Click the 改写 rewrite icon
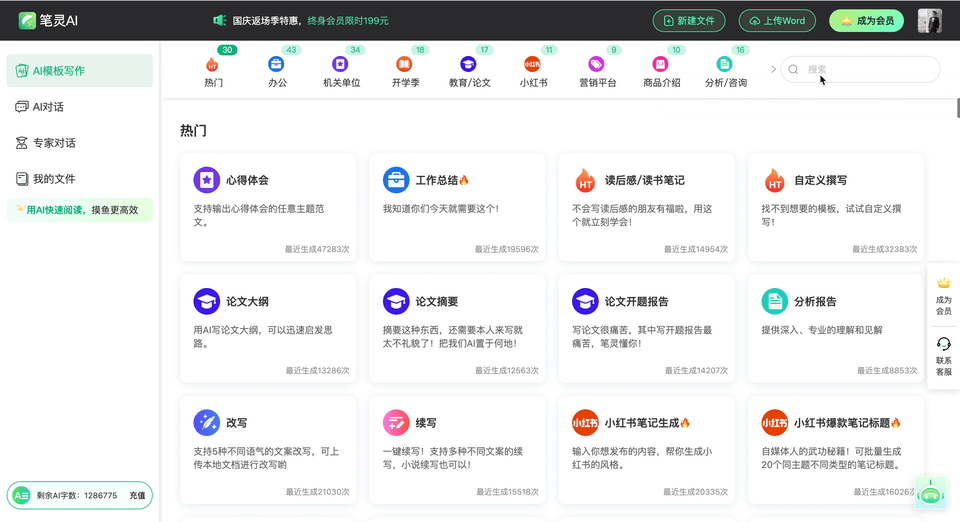 pyautogui.click(x=206, y=423)
